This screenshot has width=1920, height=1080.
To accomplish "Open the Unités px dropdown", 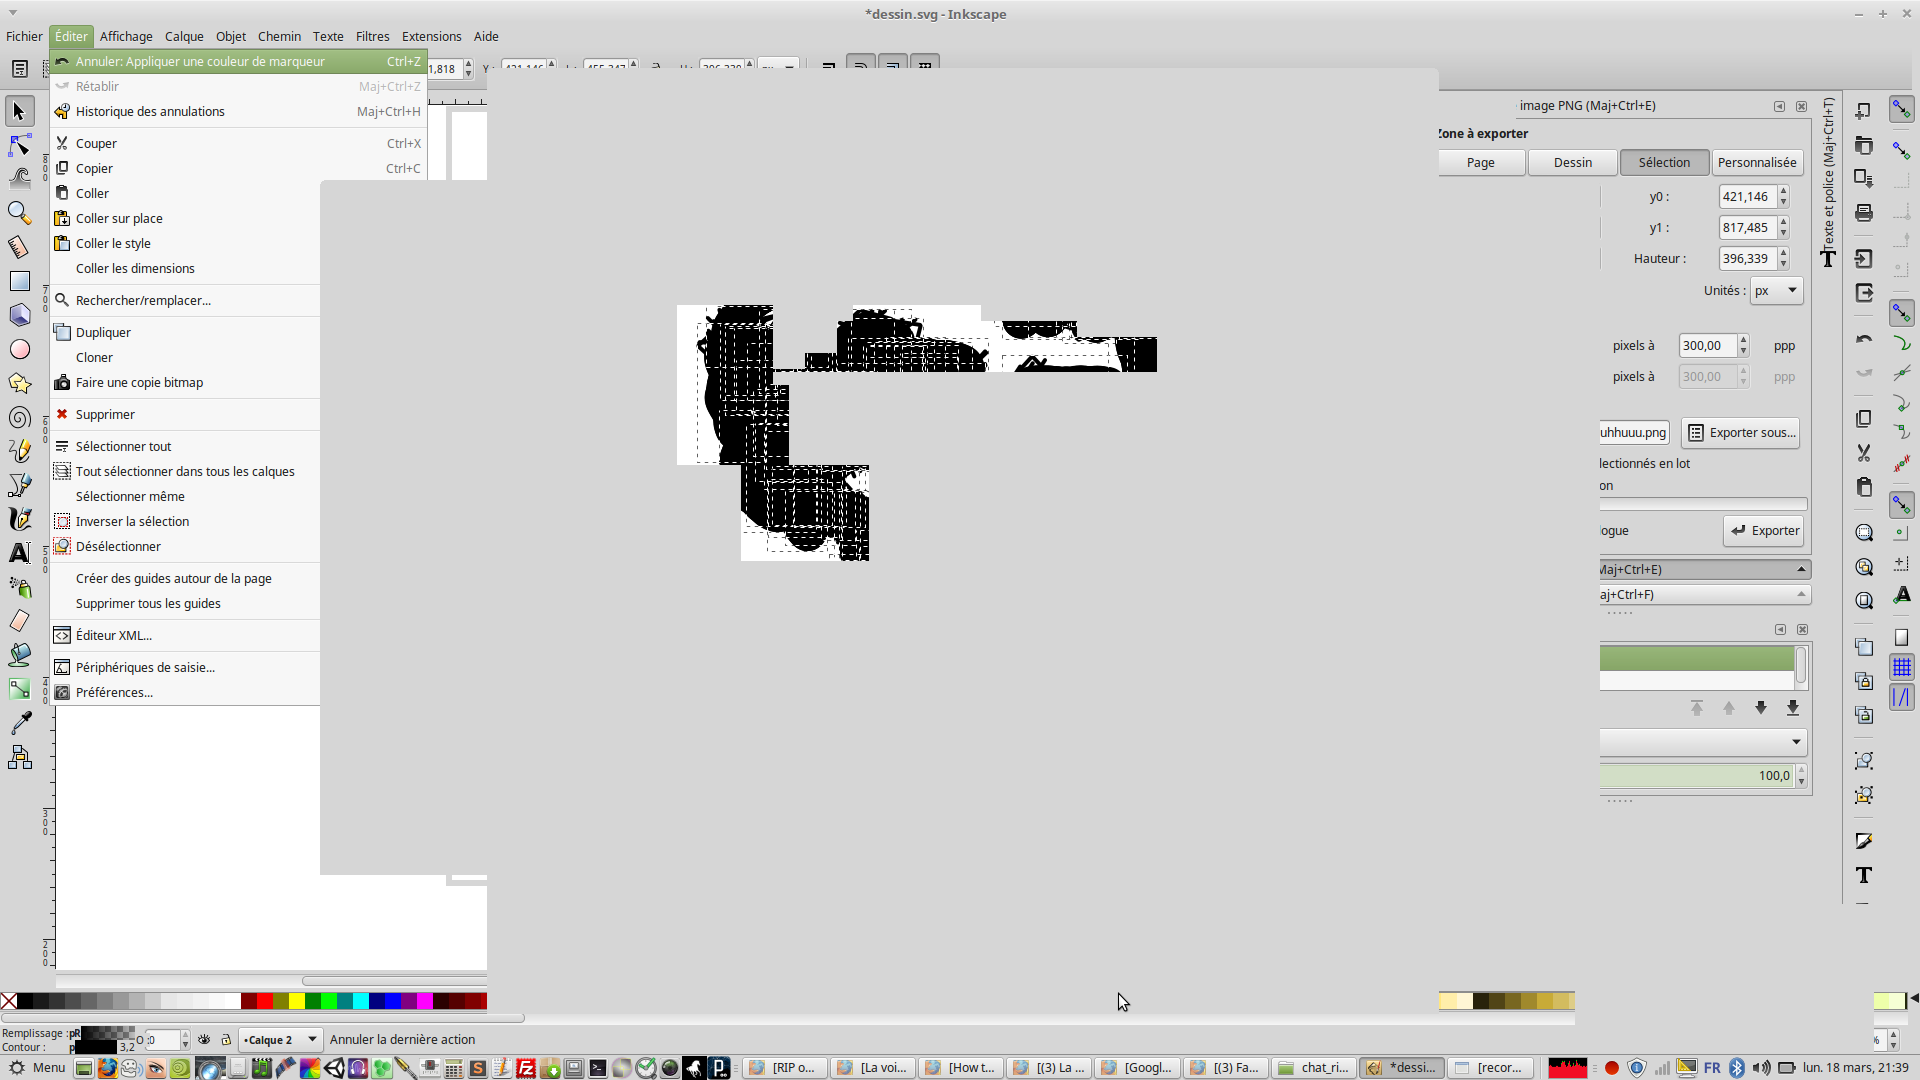I will [x=1776, y=291].
